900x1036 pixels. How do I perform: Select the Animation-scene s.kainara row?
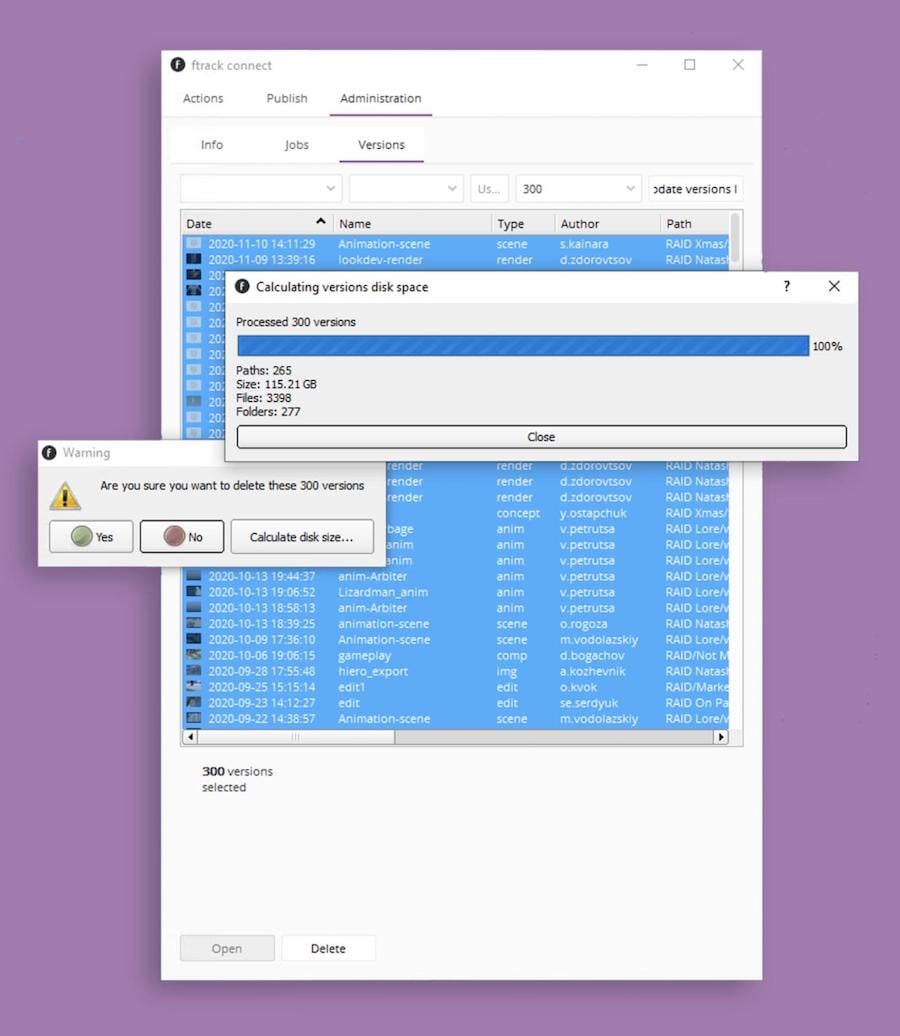coord(455,244)
